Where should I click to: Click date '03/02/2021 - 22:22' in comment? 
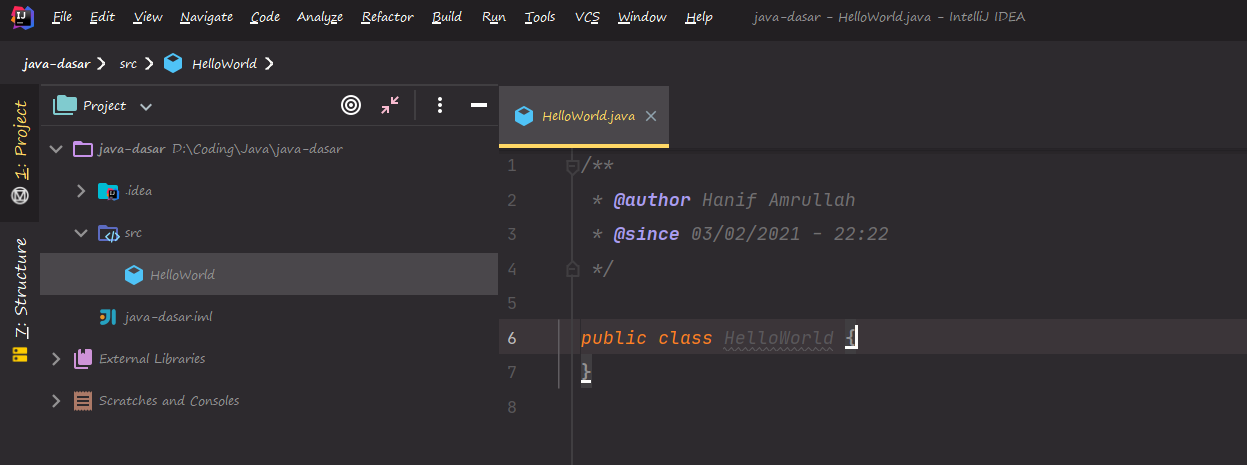[x=790, y=235]
